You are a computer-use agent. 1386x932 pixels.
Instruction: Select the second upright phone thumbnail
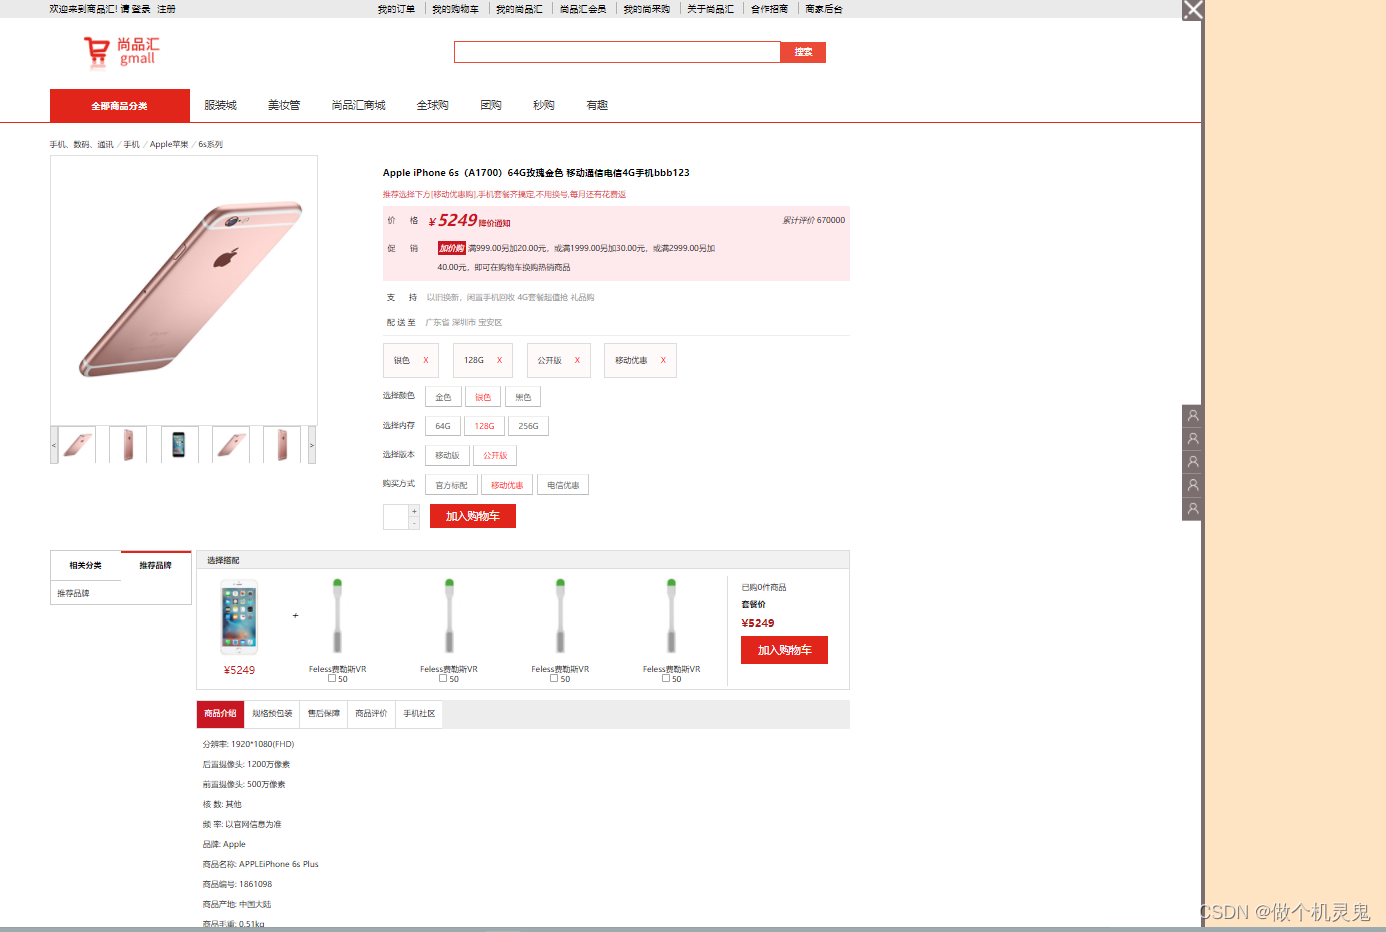click(128, 445)
